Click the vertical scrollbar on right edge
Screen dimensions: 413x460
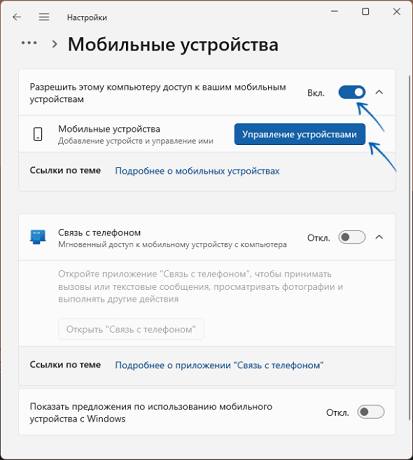click(x=410, y=247)
